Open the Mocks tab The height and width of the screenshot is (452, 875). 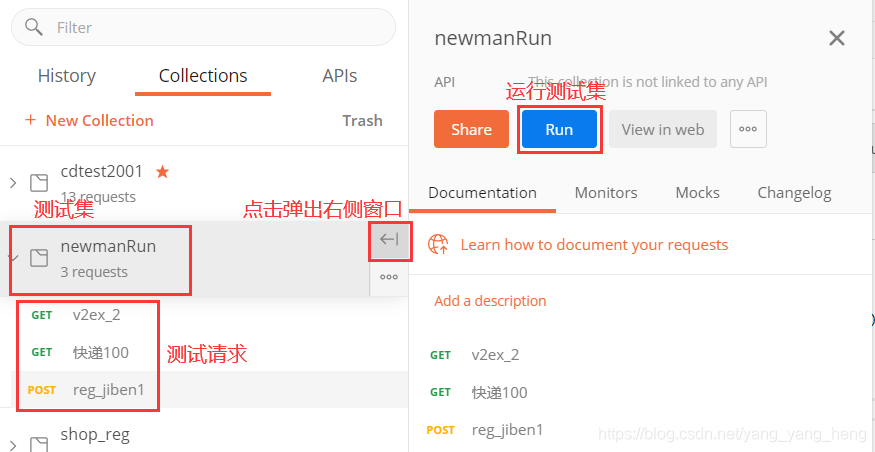click(x=697, y=193)
